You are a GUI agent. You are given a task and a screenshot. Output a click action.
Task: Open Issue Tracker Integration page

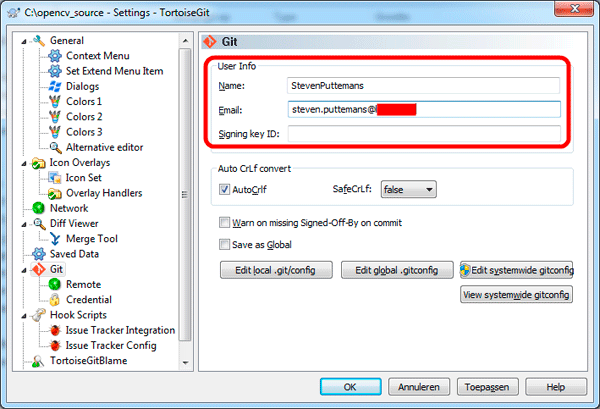point(120,330)
